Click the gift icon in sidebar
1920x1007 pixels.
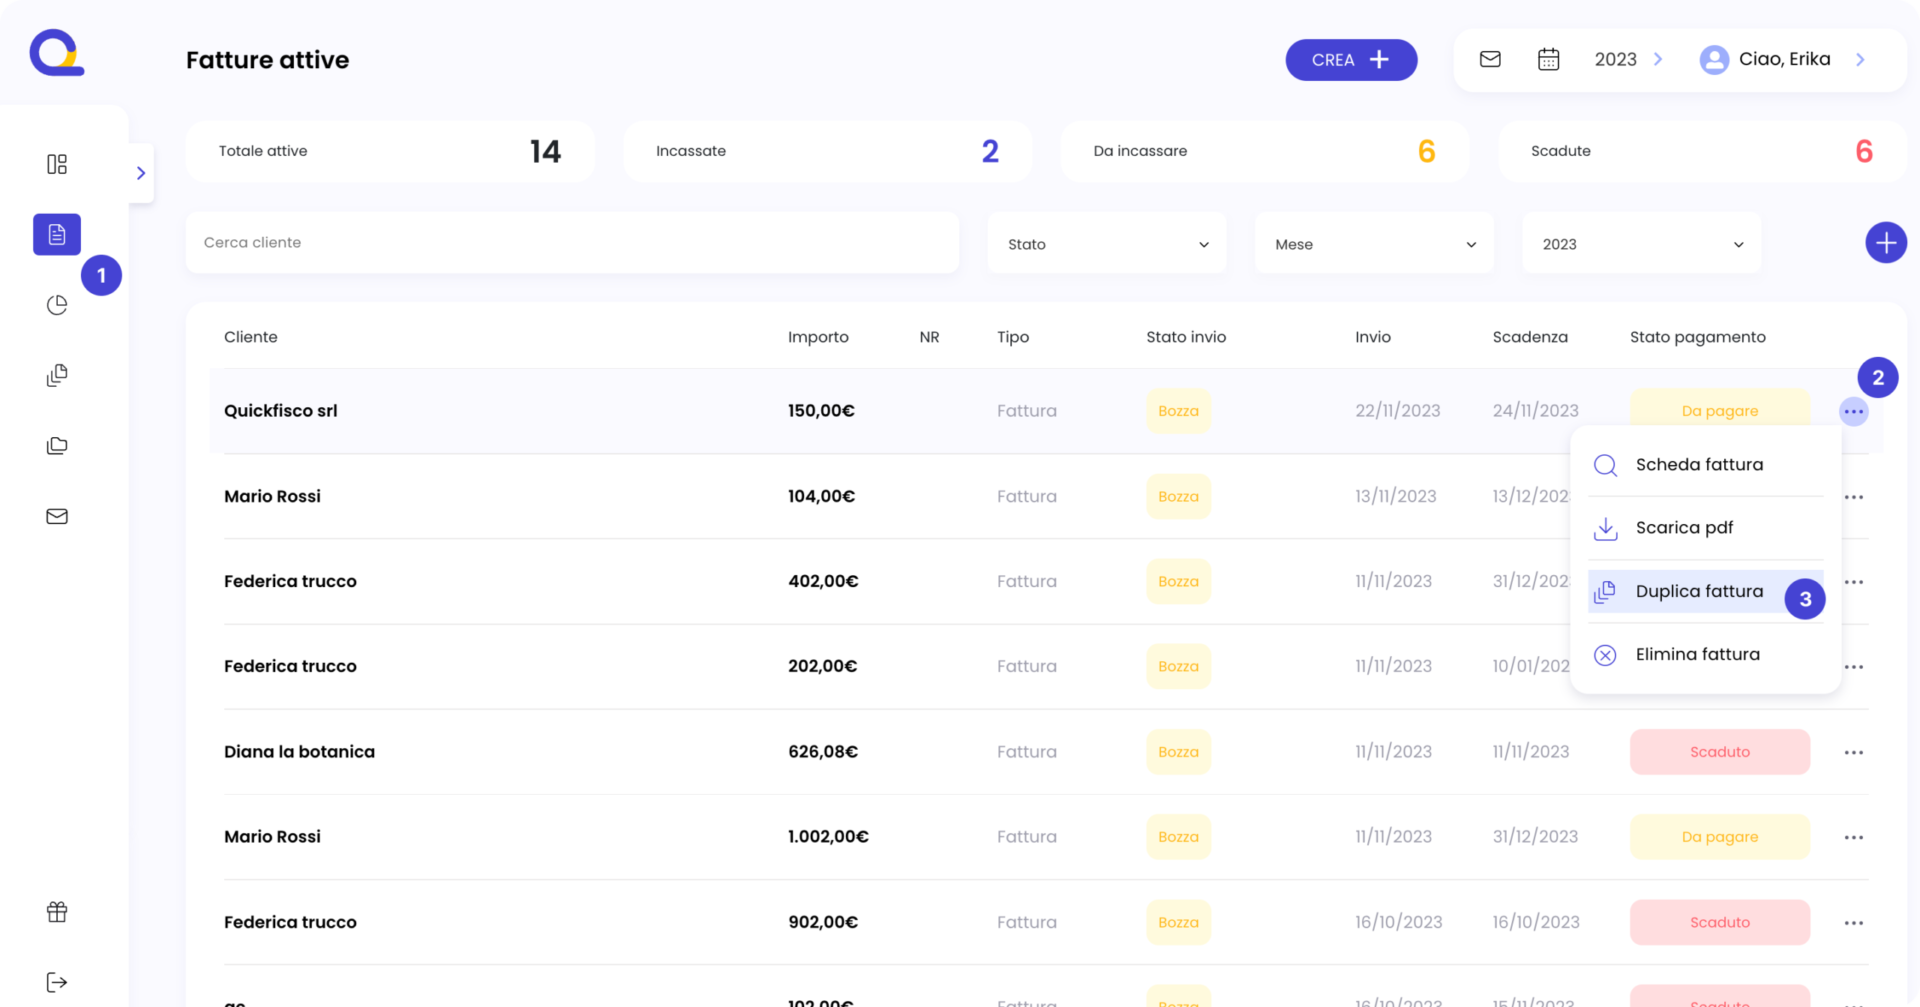pyautogui.click(x=57, y=911)
